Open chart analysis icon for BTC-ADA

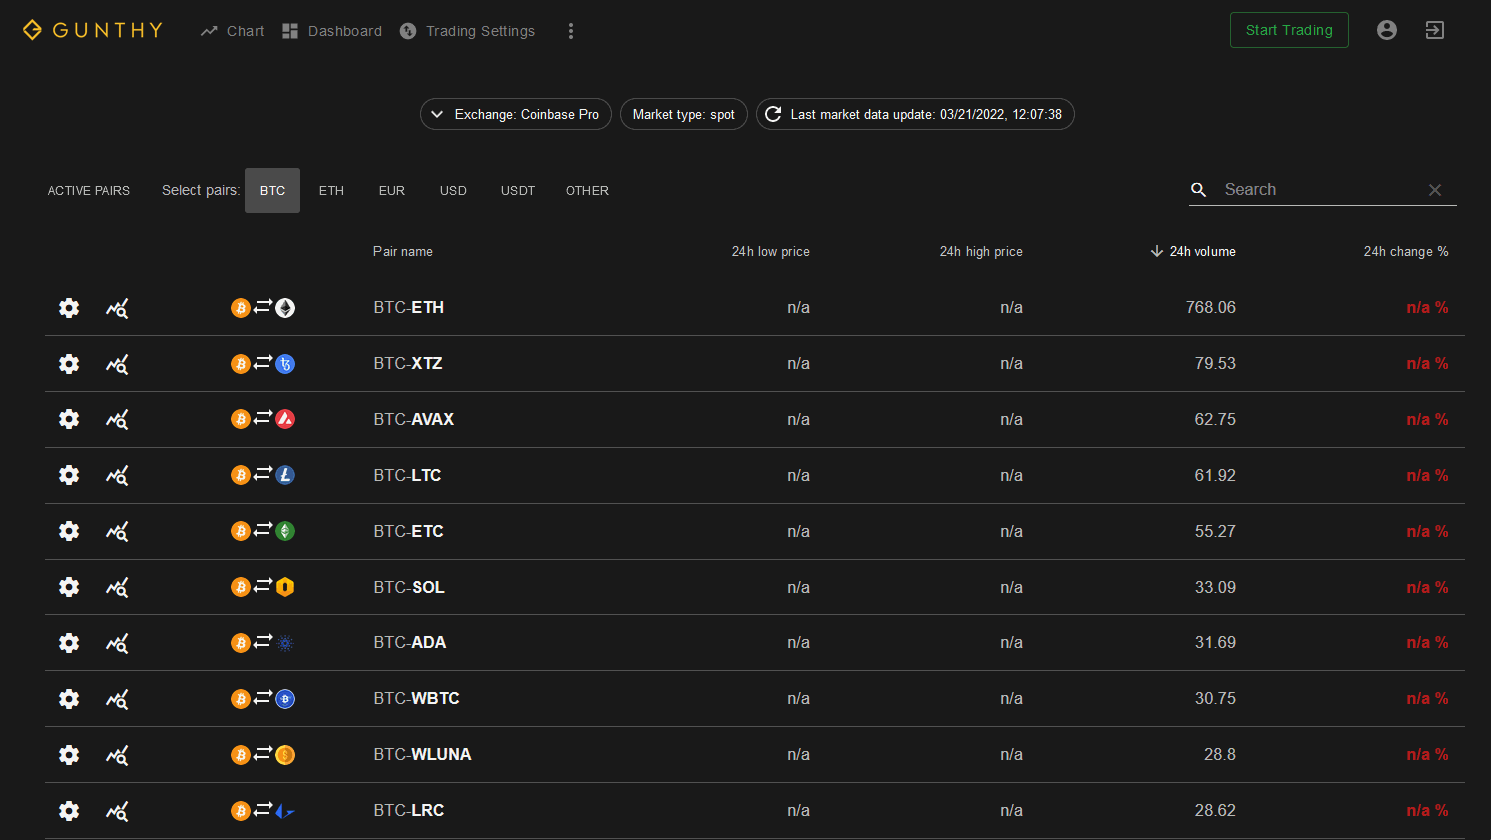tap(117, 643)
